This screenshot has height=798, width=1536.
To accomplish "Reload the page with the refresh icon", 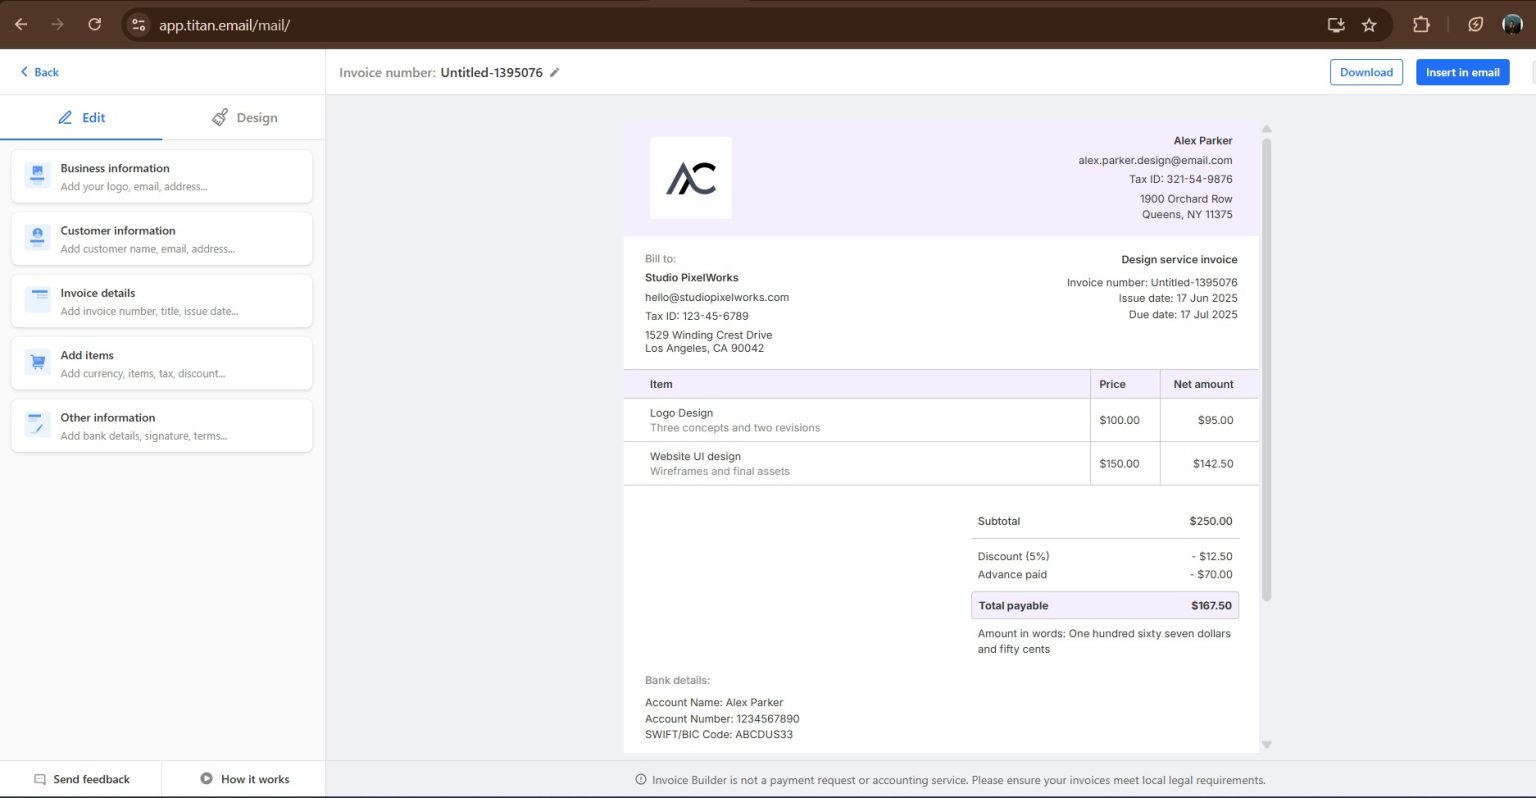I will click(94, 24).
